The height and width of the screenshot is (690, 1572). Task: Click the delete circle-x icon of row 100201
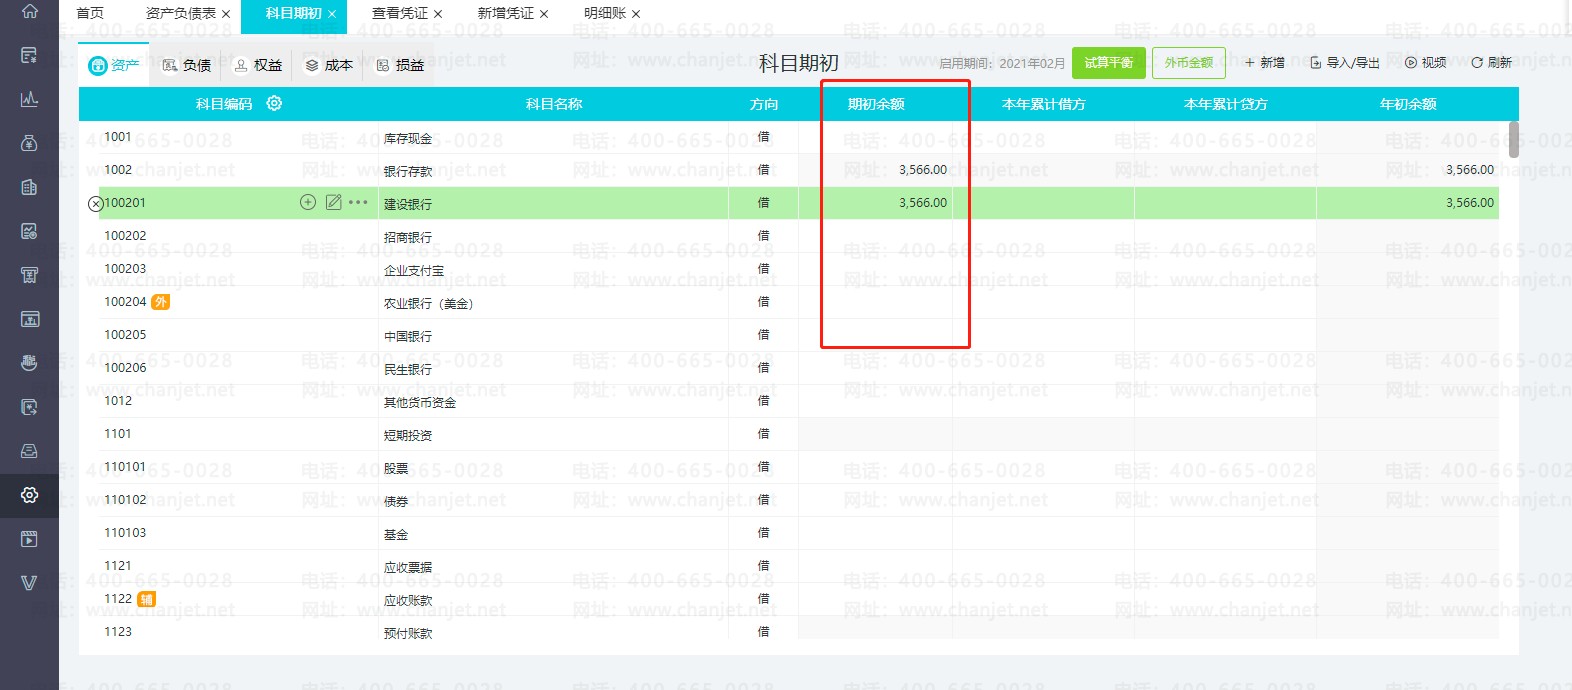pyautogui.click(x=96, y=204)
